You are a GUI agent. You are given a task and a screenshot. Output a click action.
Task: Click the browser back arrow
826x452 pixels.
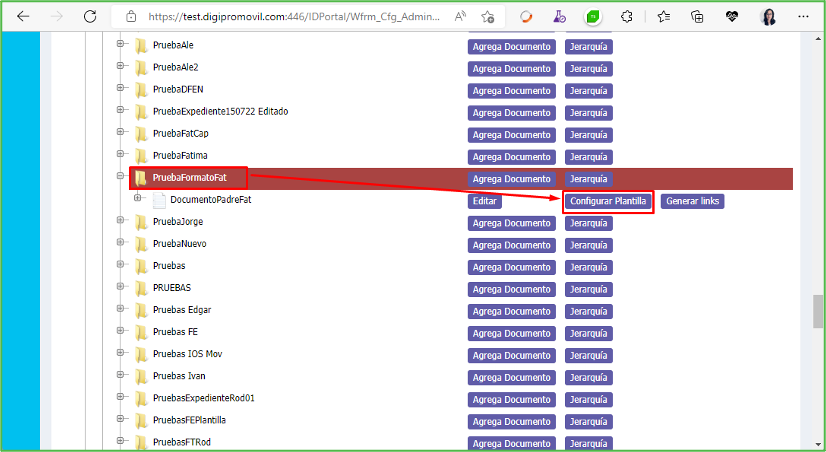[x=23, y=17]
